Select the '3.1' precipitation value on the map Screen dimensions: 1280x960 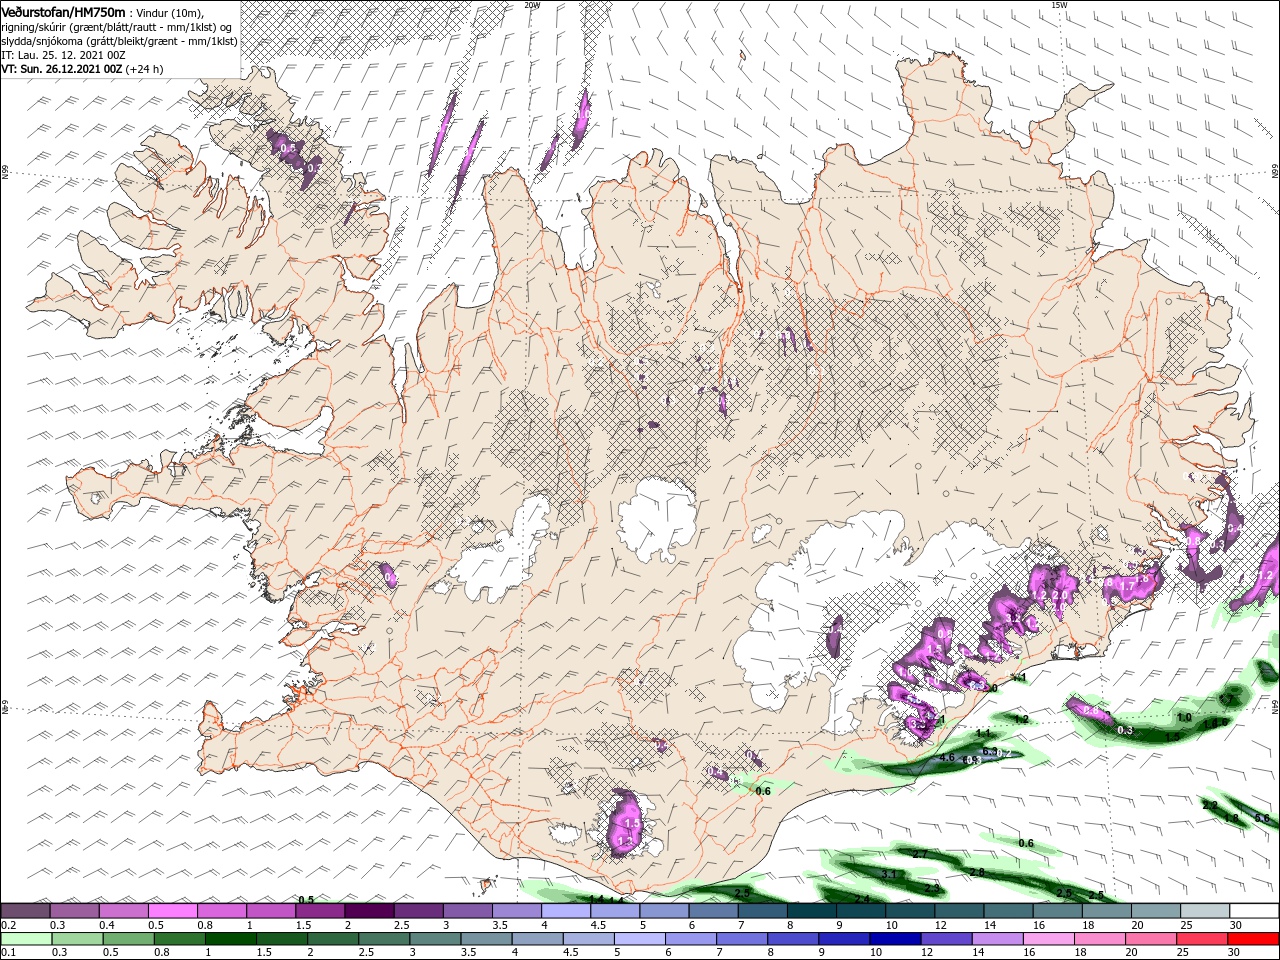891,874
